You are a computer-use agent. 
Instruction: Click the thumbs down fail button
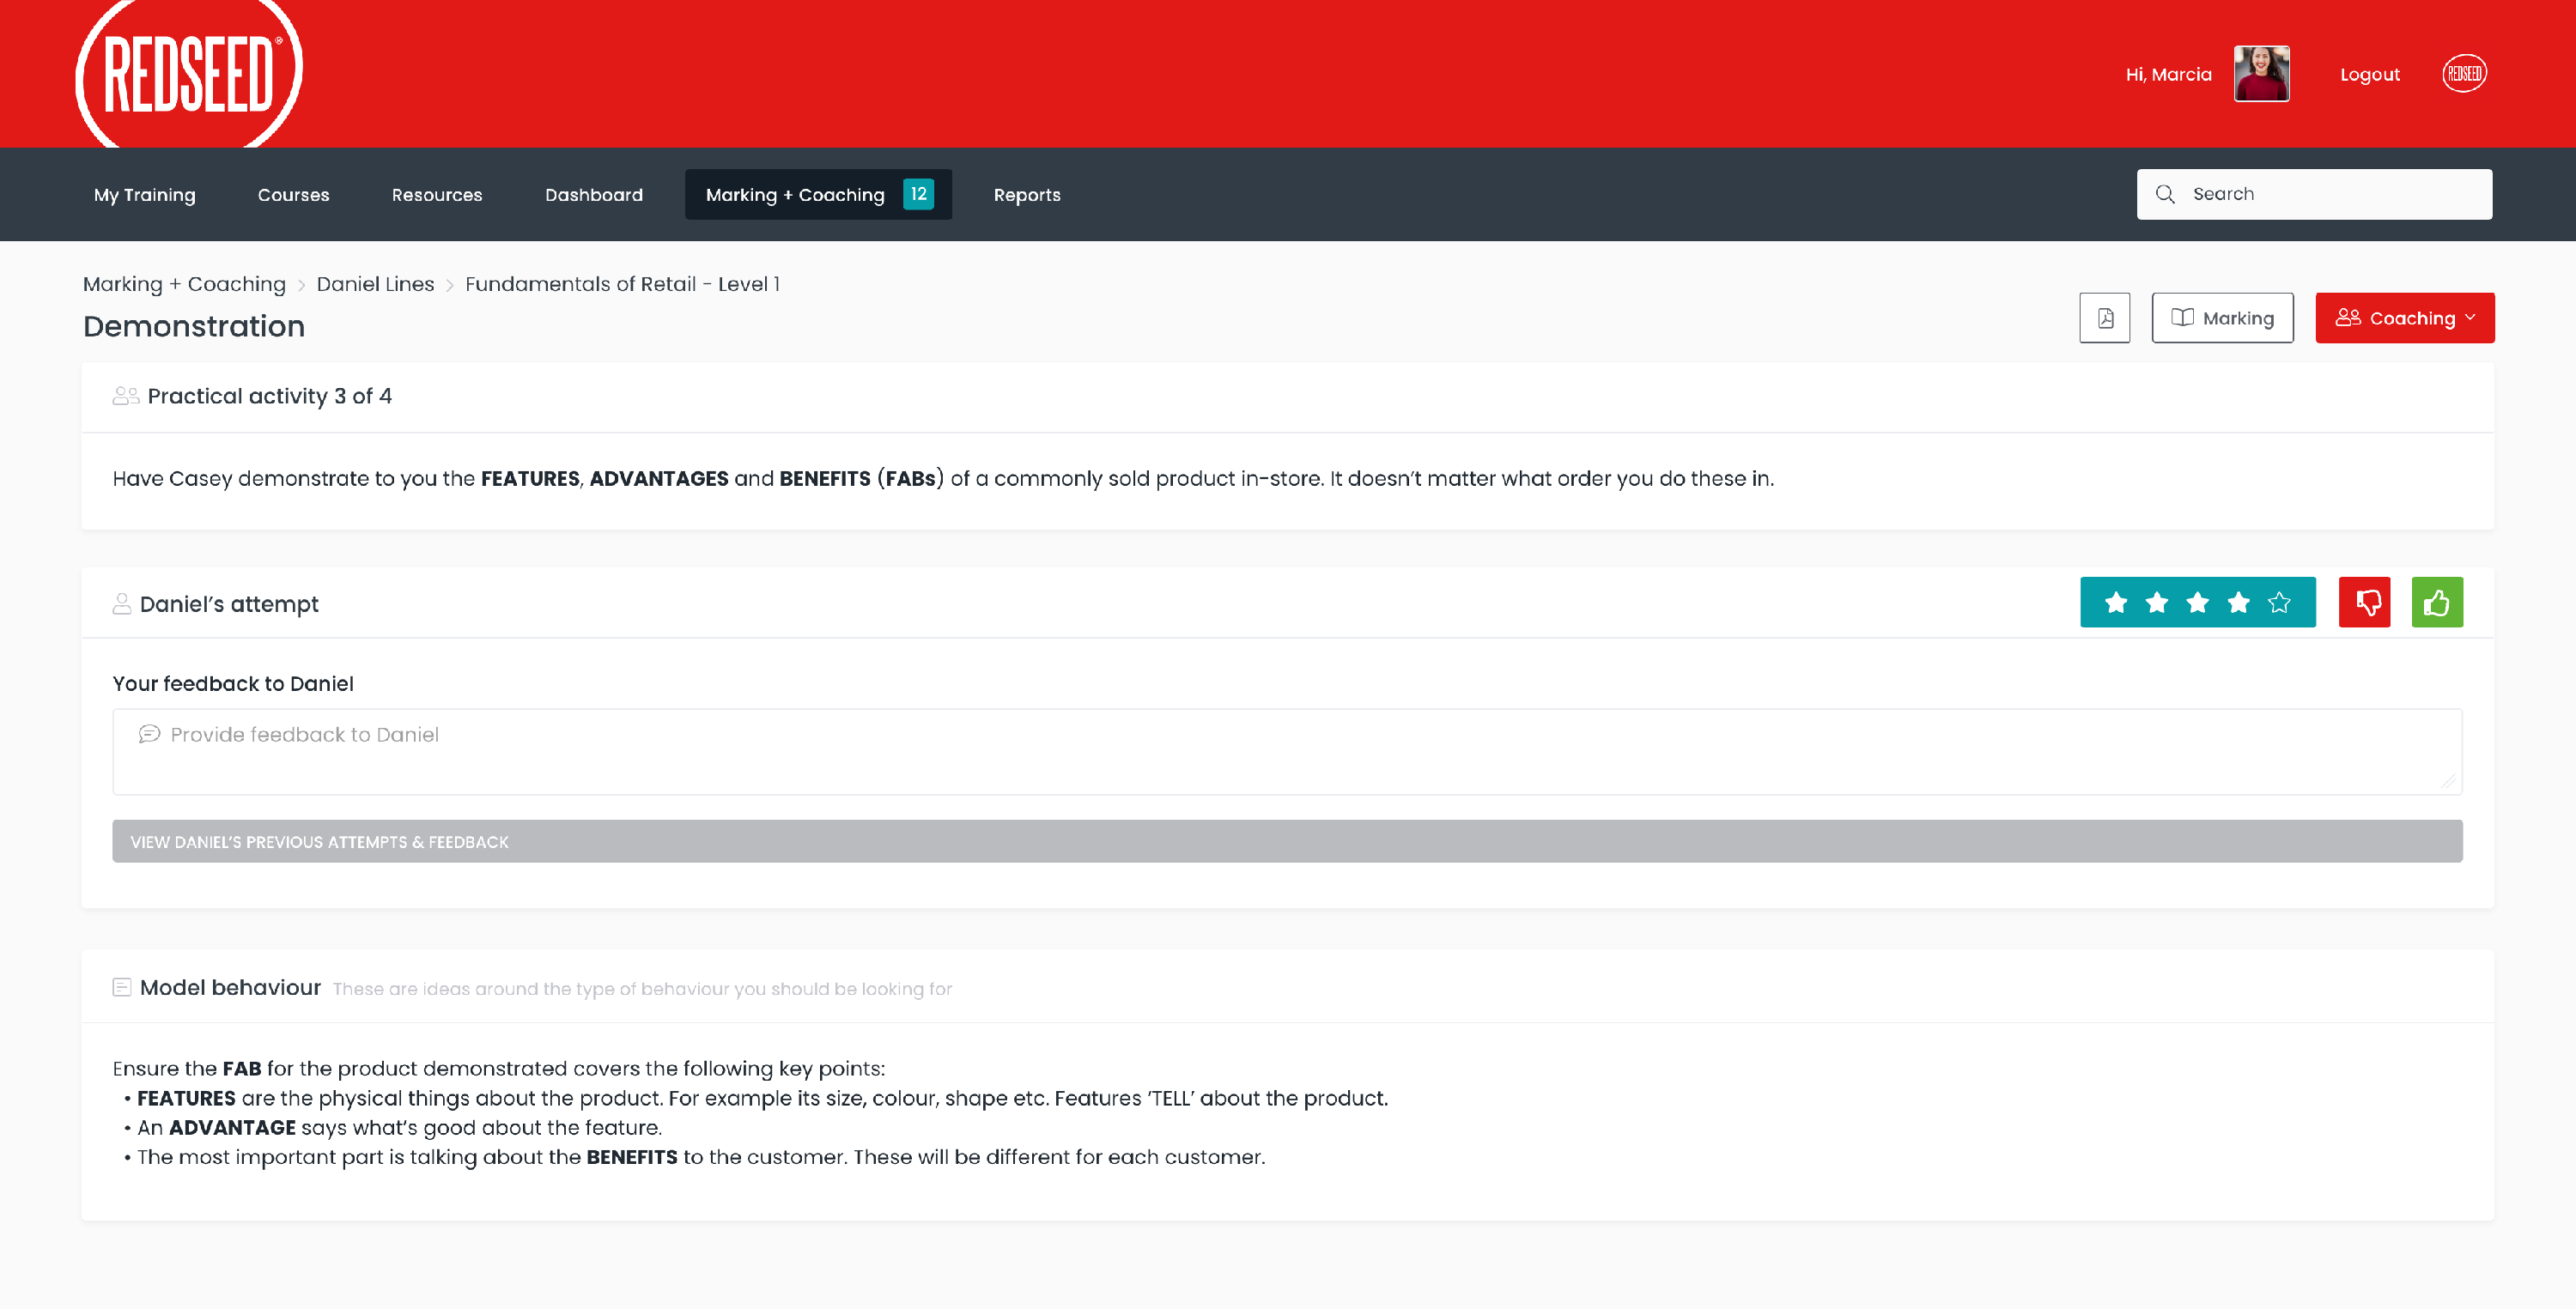[x=2364, y=602]
